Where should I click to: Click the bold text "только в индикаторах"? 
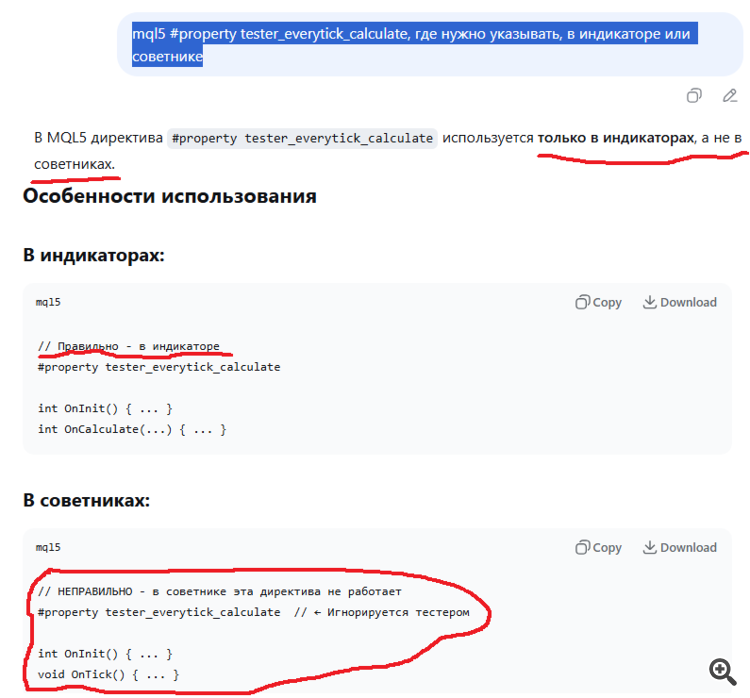(x=615, y=138)
